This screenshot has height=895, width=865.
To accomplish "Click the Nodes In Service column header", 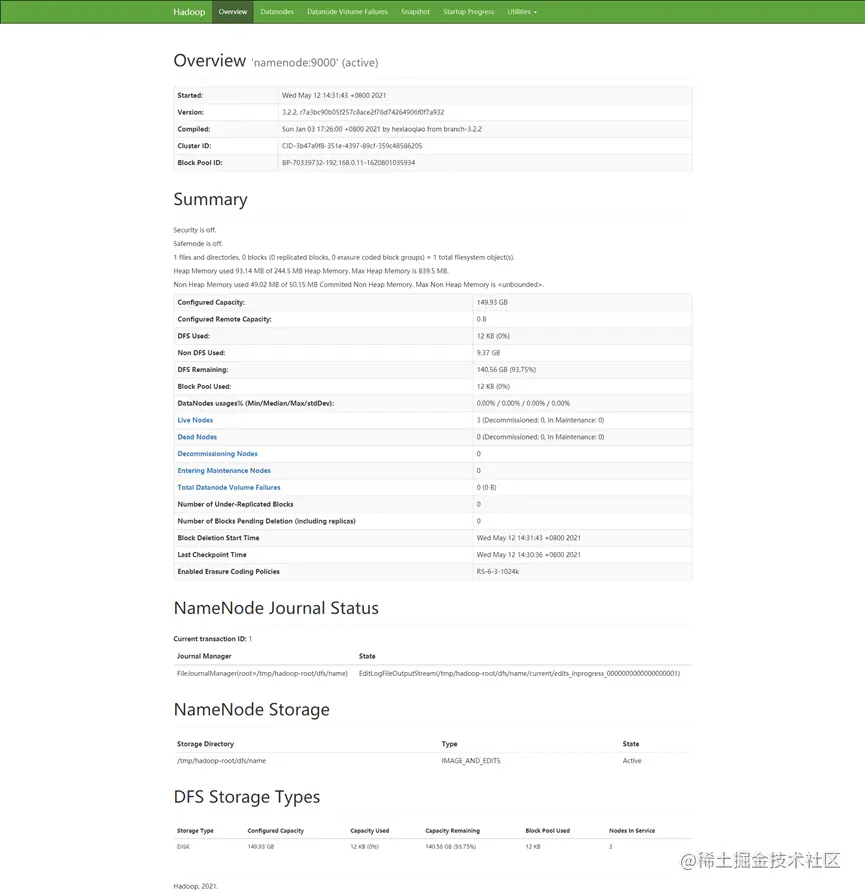I will click(x=632, y=831).
